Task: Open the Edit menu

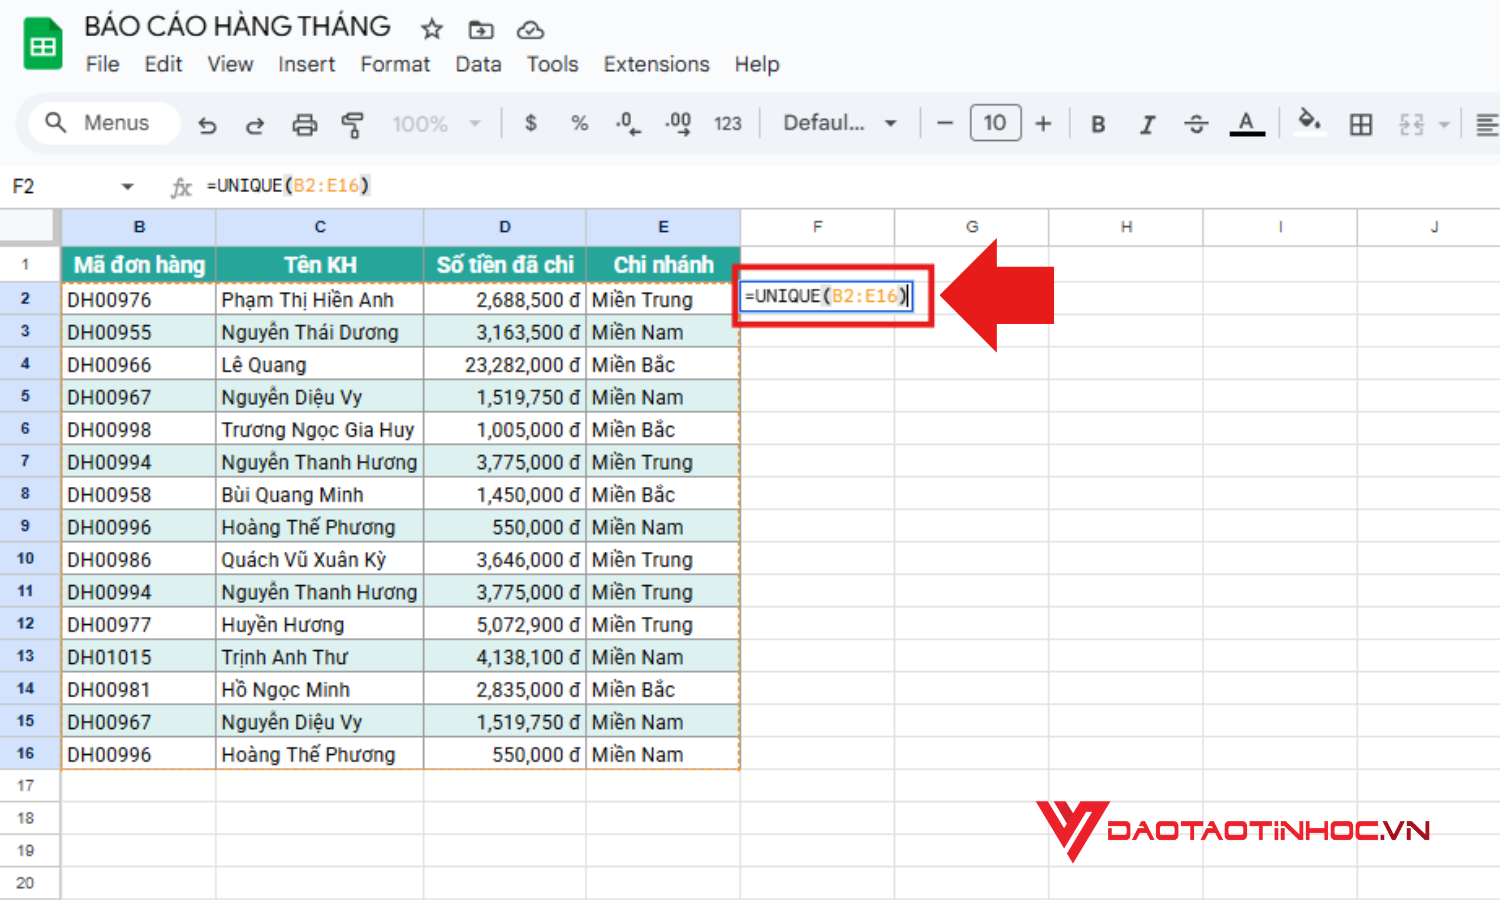Action: 163,64
